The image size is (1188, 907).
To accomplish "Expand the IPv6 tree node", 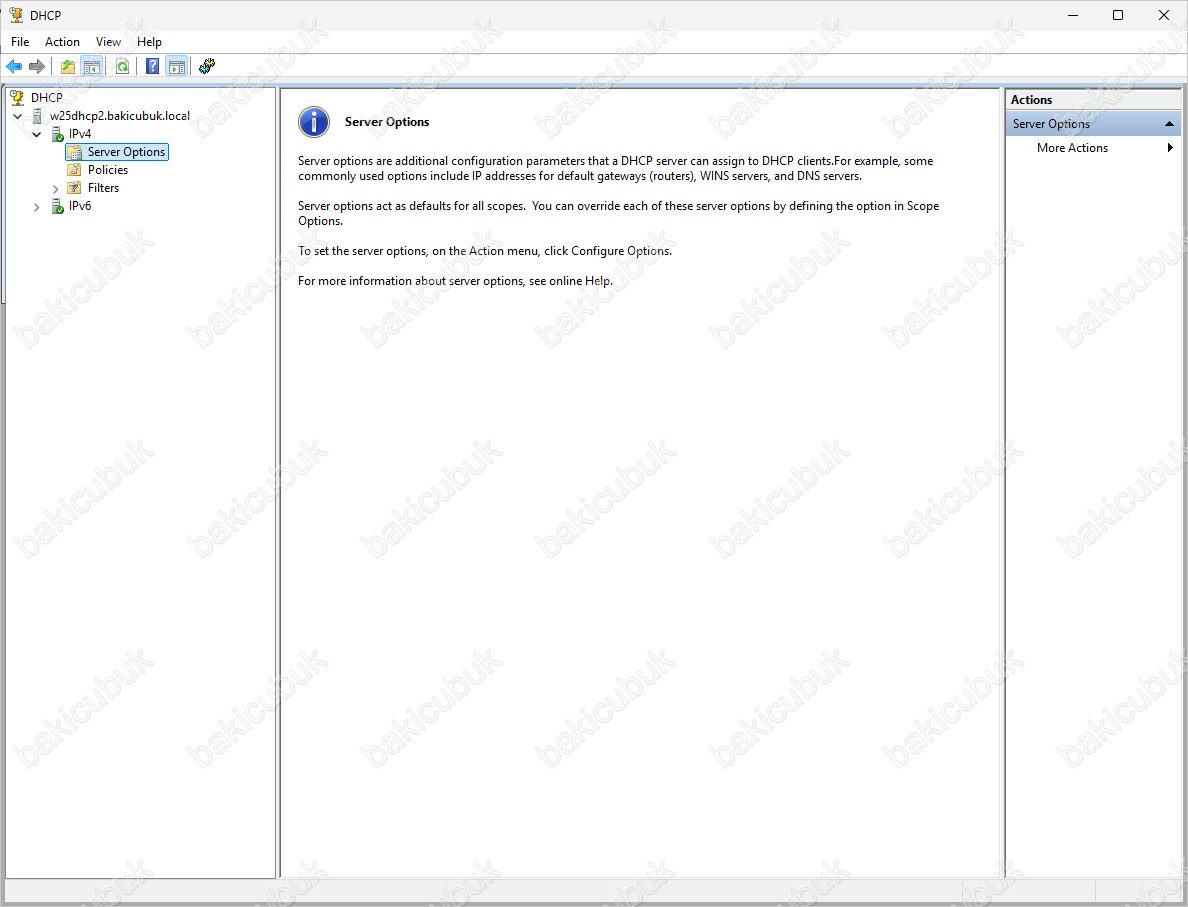I will click(37, 207).
